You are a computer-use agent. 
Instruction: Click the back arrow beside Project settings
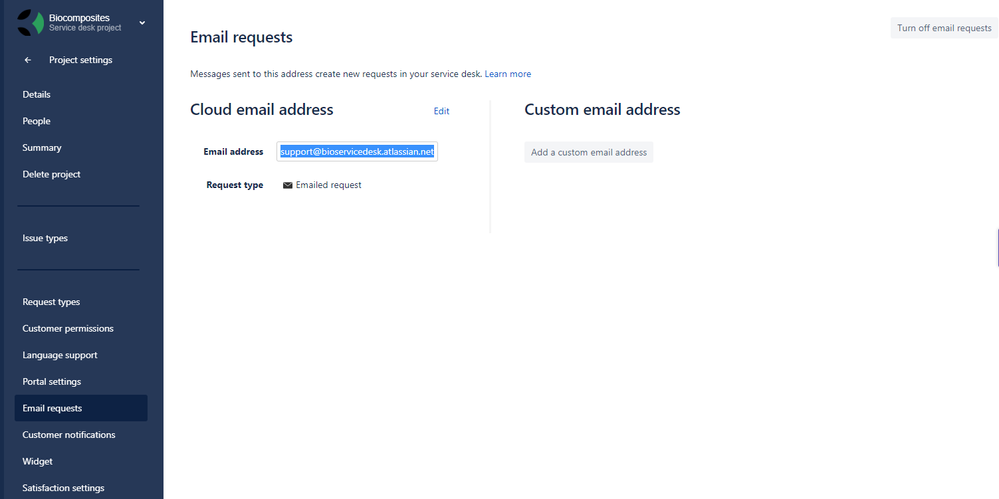point(27,60)
